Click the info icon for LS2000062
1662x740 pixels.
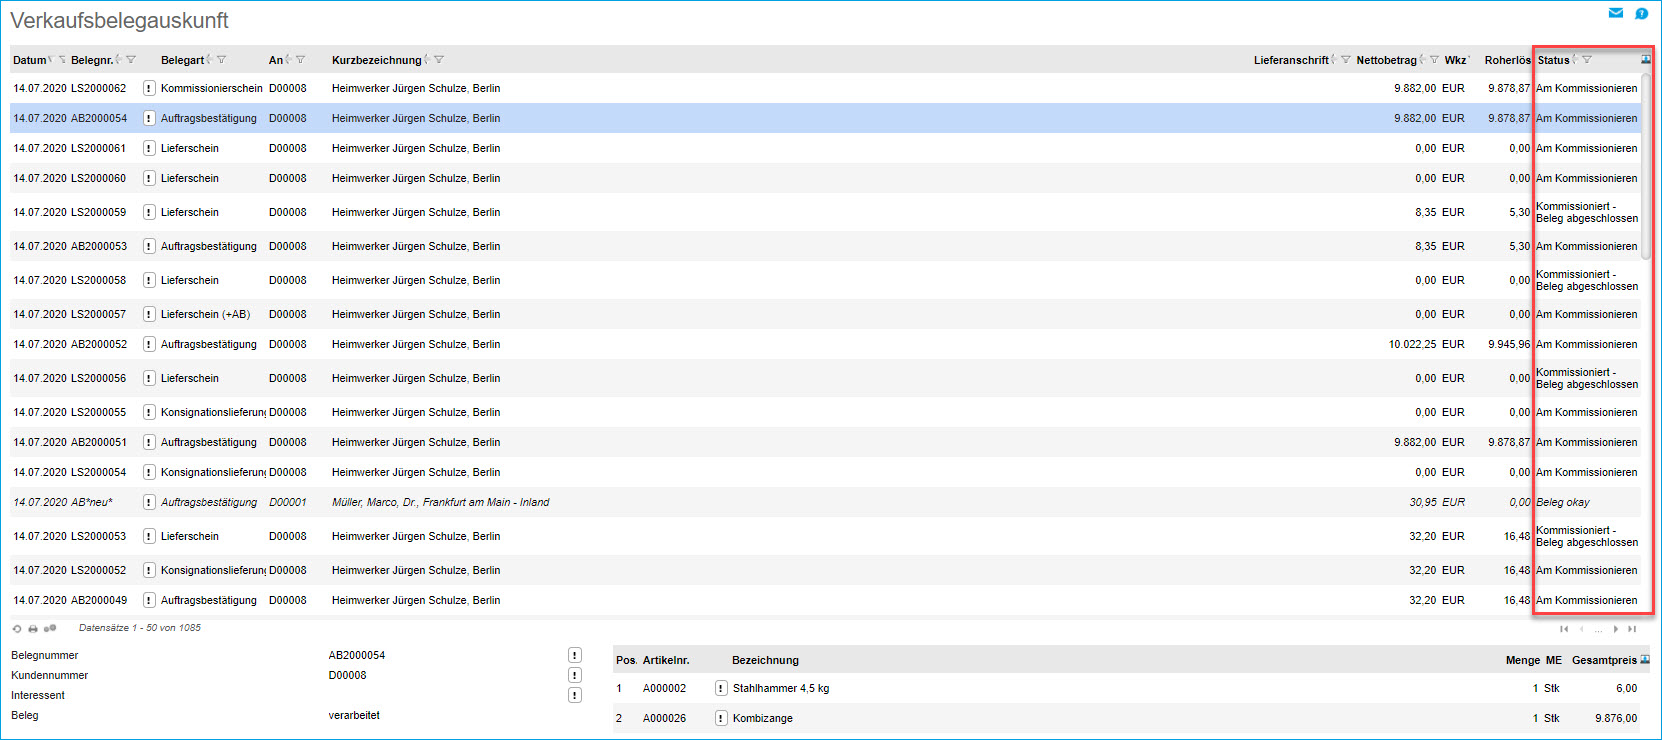[149, 88]
